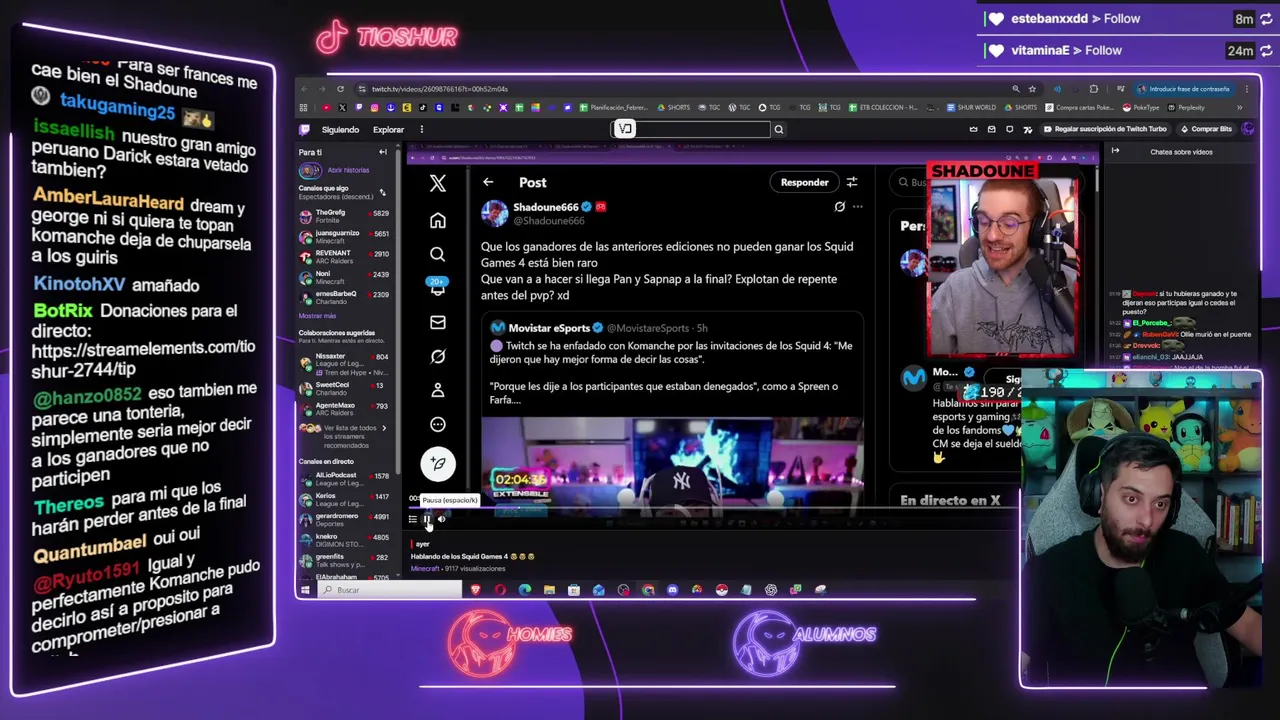
Task: Open the Perplexity bookmark
Action: [1185, 107]
